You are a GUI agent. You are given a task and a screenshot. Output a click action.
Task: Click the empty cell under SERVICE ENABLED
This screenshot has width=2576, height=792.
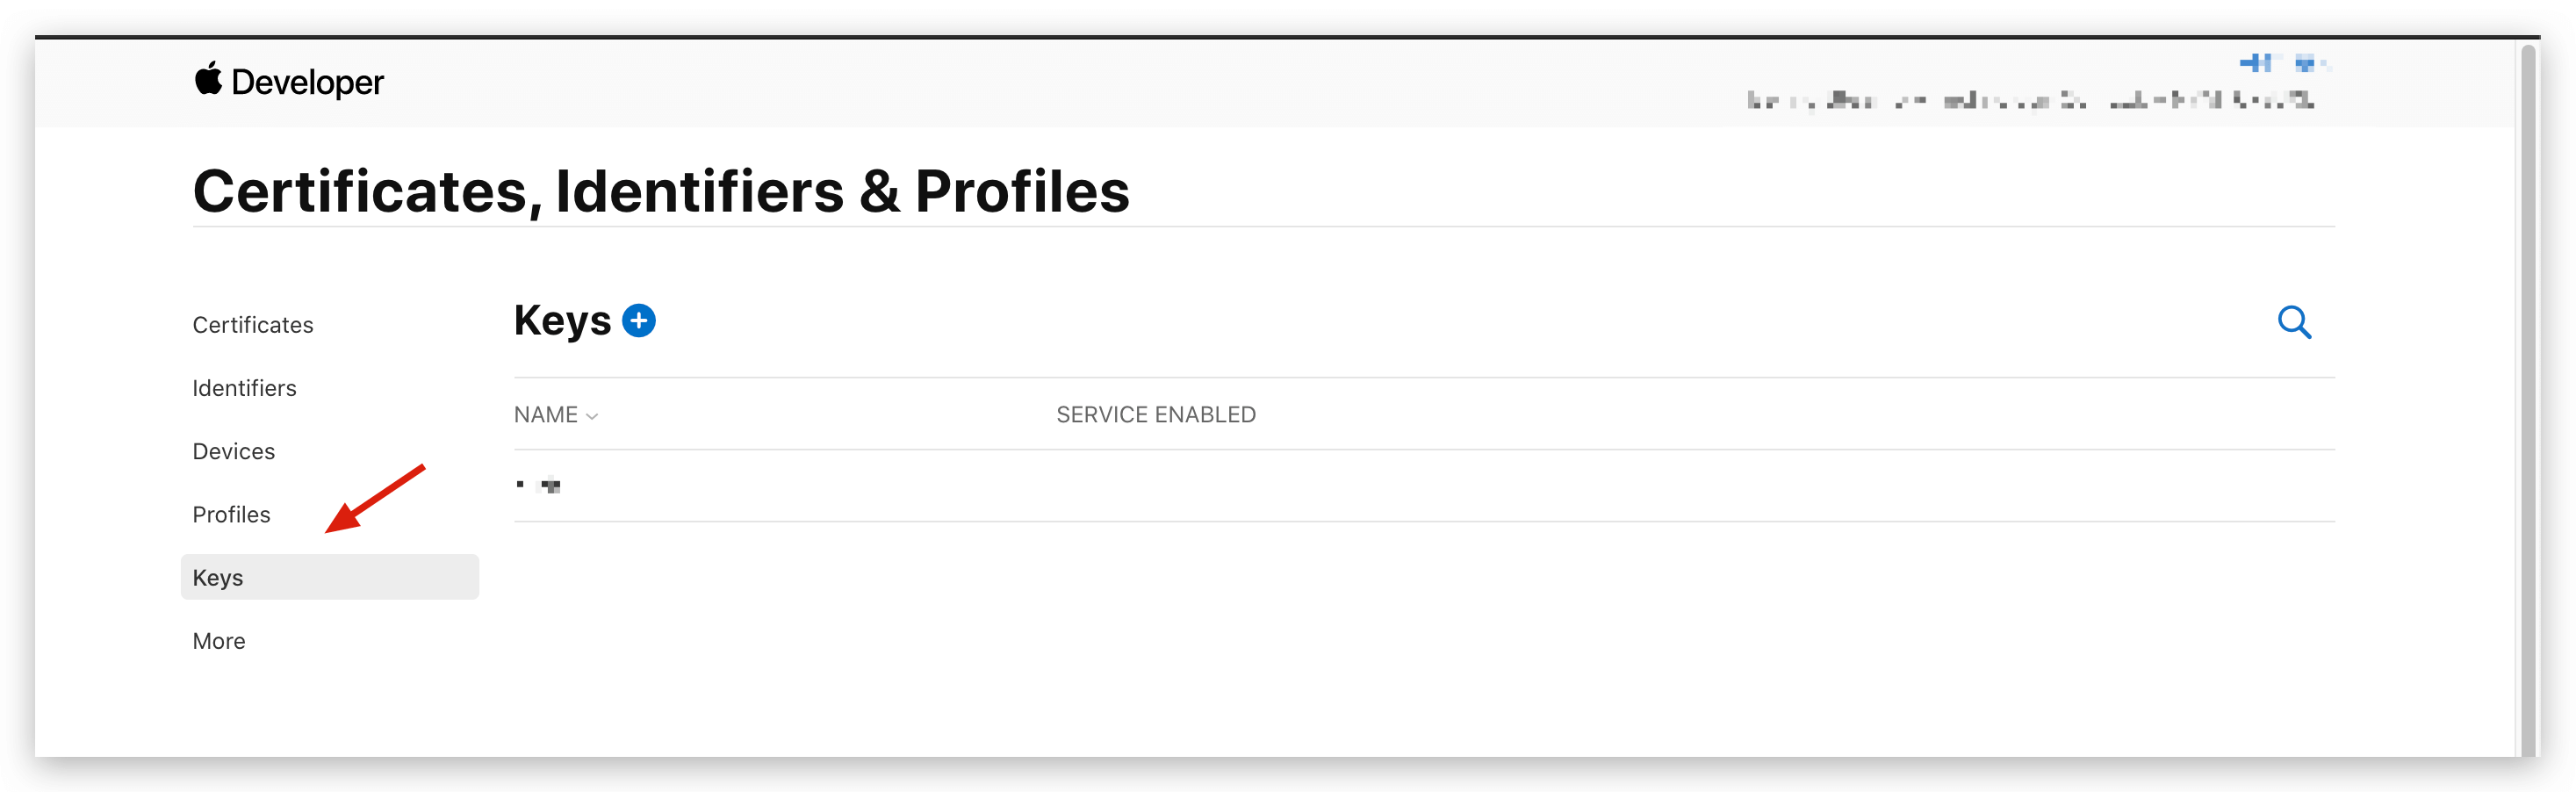(1155, 485)
